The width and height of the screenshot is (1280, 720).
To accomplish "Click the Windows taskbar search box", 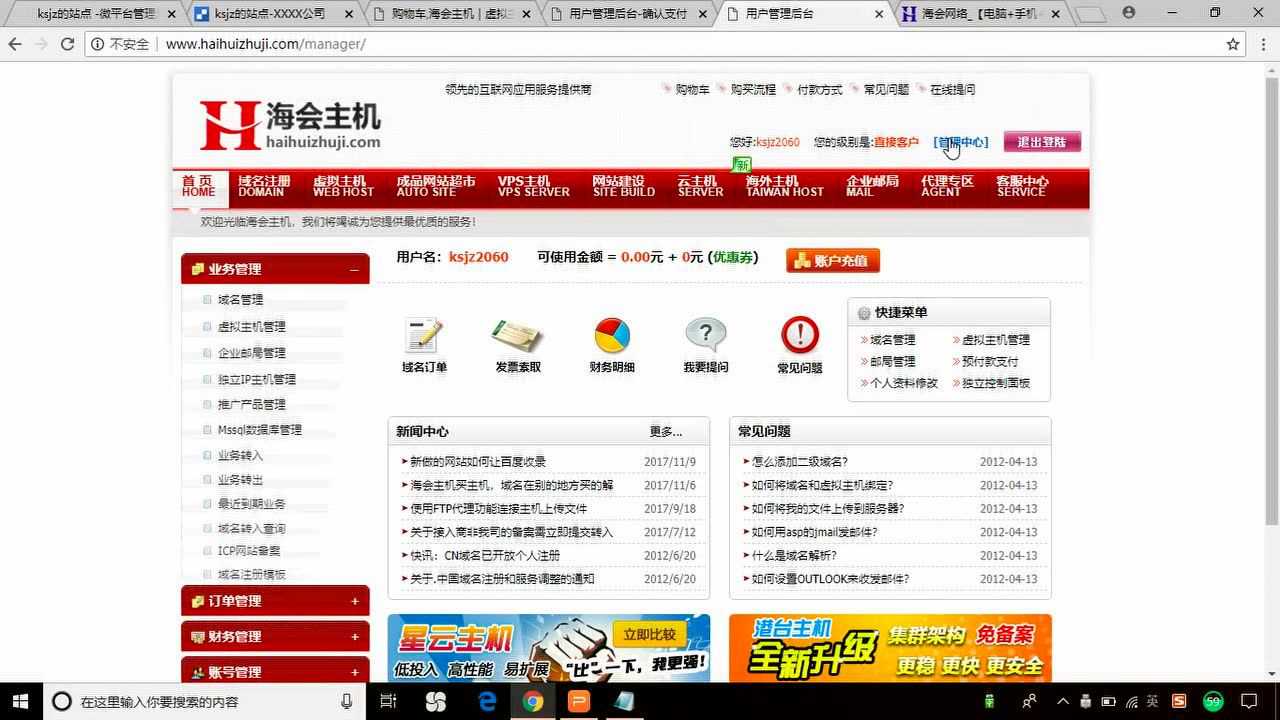I will click(x=202, y=701).
